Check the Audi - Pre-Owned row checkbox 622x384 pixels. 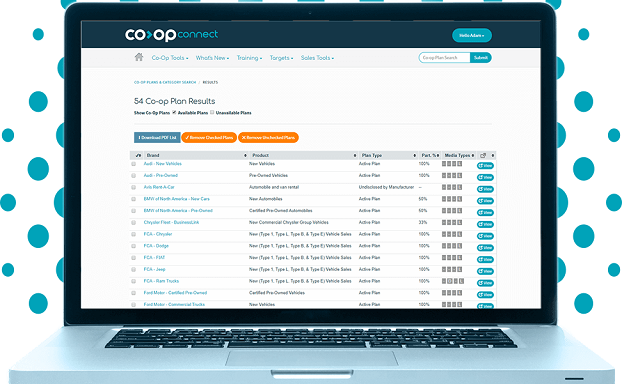point(134,175)
